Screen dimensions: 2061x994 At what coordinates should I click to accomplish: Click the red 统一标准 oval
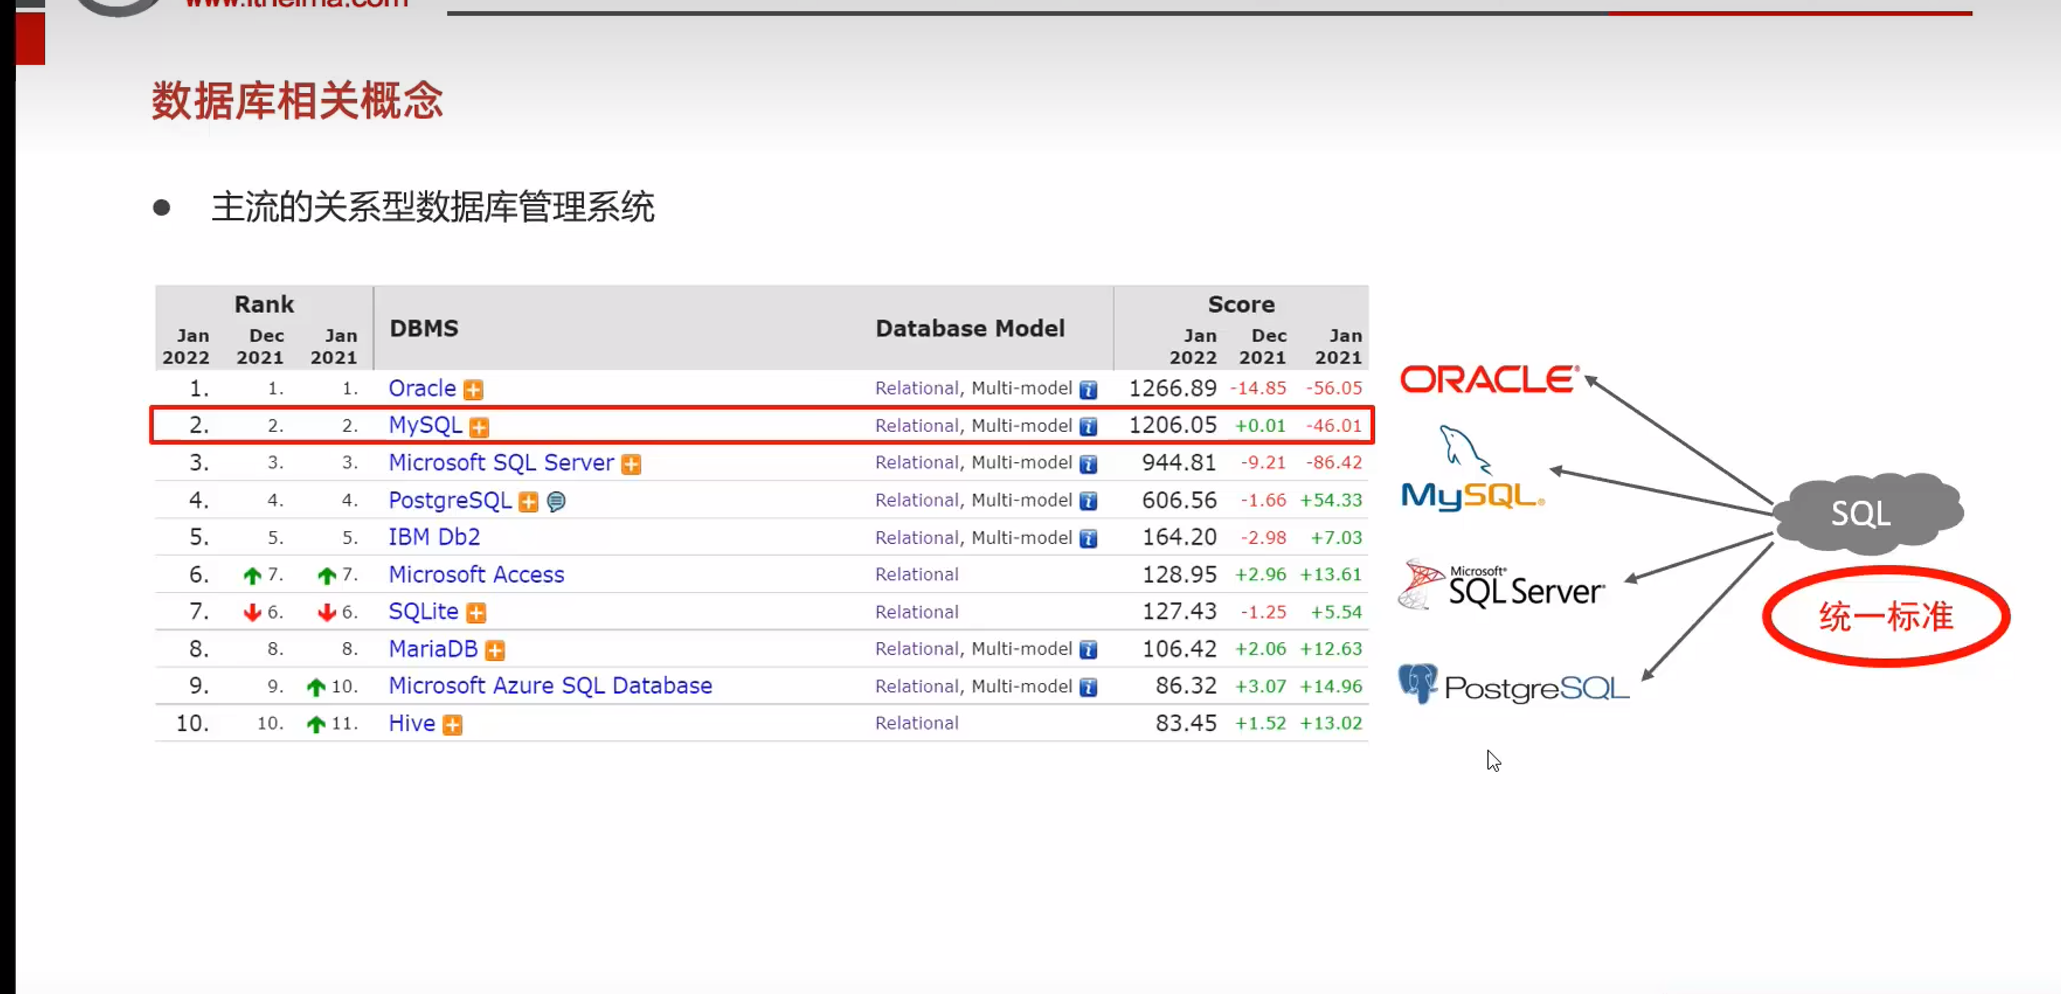(x=1885, y=616)
